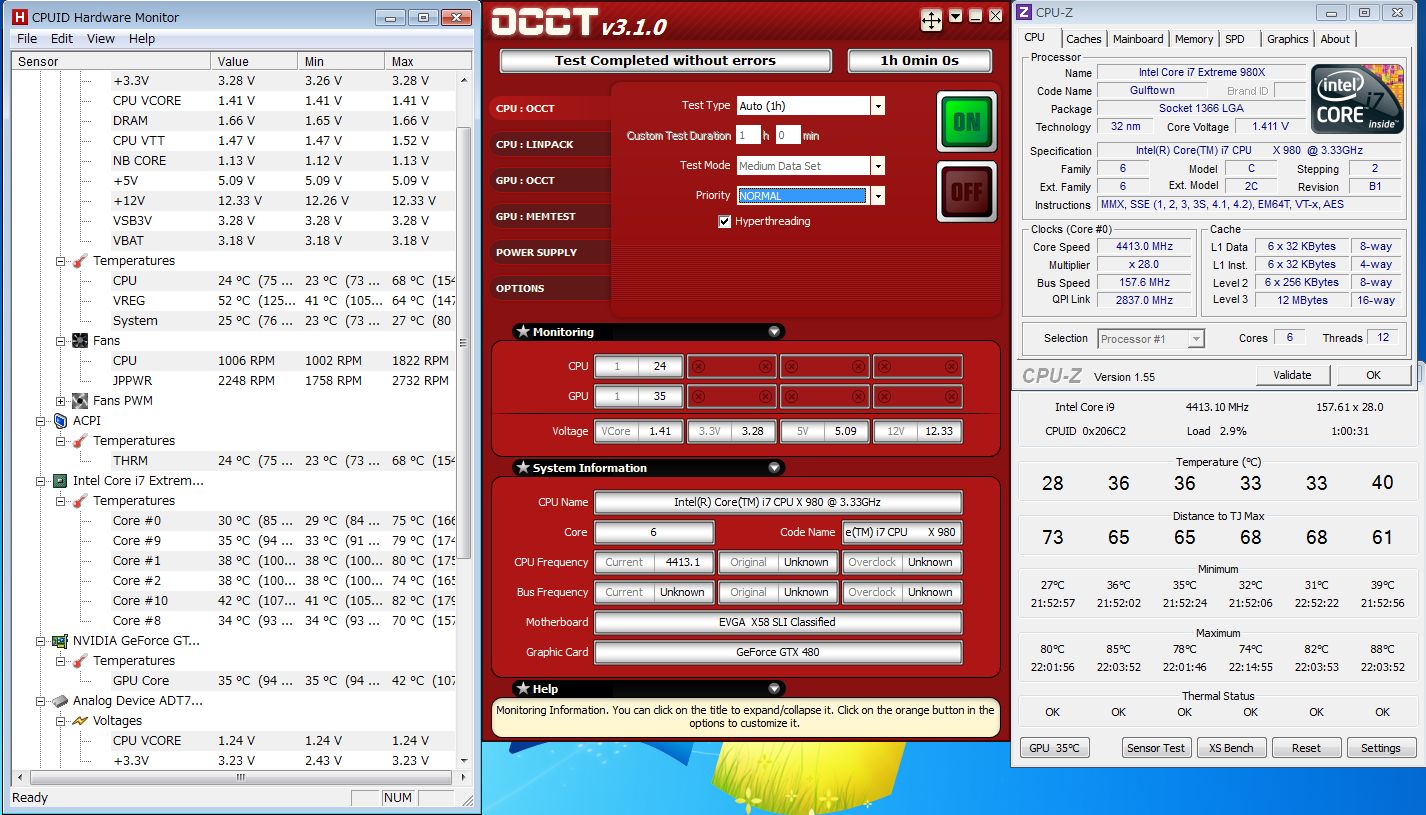Screen dimensions: 1426x815
Task: Click the Voltages icon under Analog Device
Action: click(80, 721)
